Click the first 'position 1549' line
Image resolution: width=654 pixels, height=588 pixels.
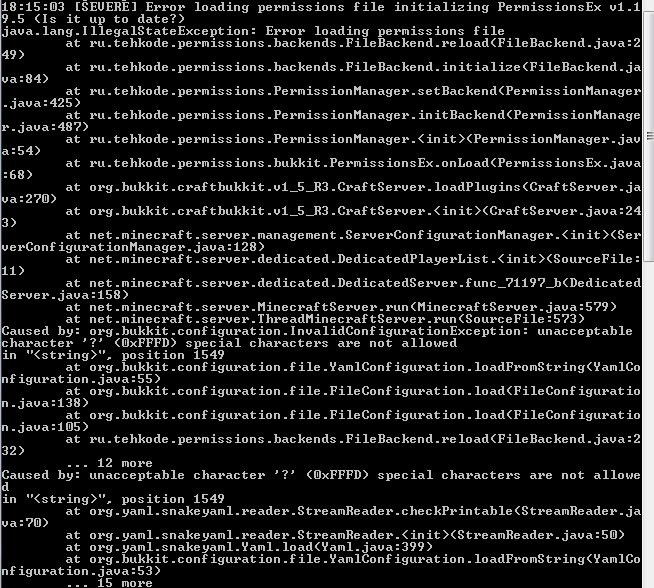113,355
